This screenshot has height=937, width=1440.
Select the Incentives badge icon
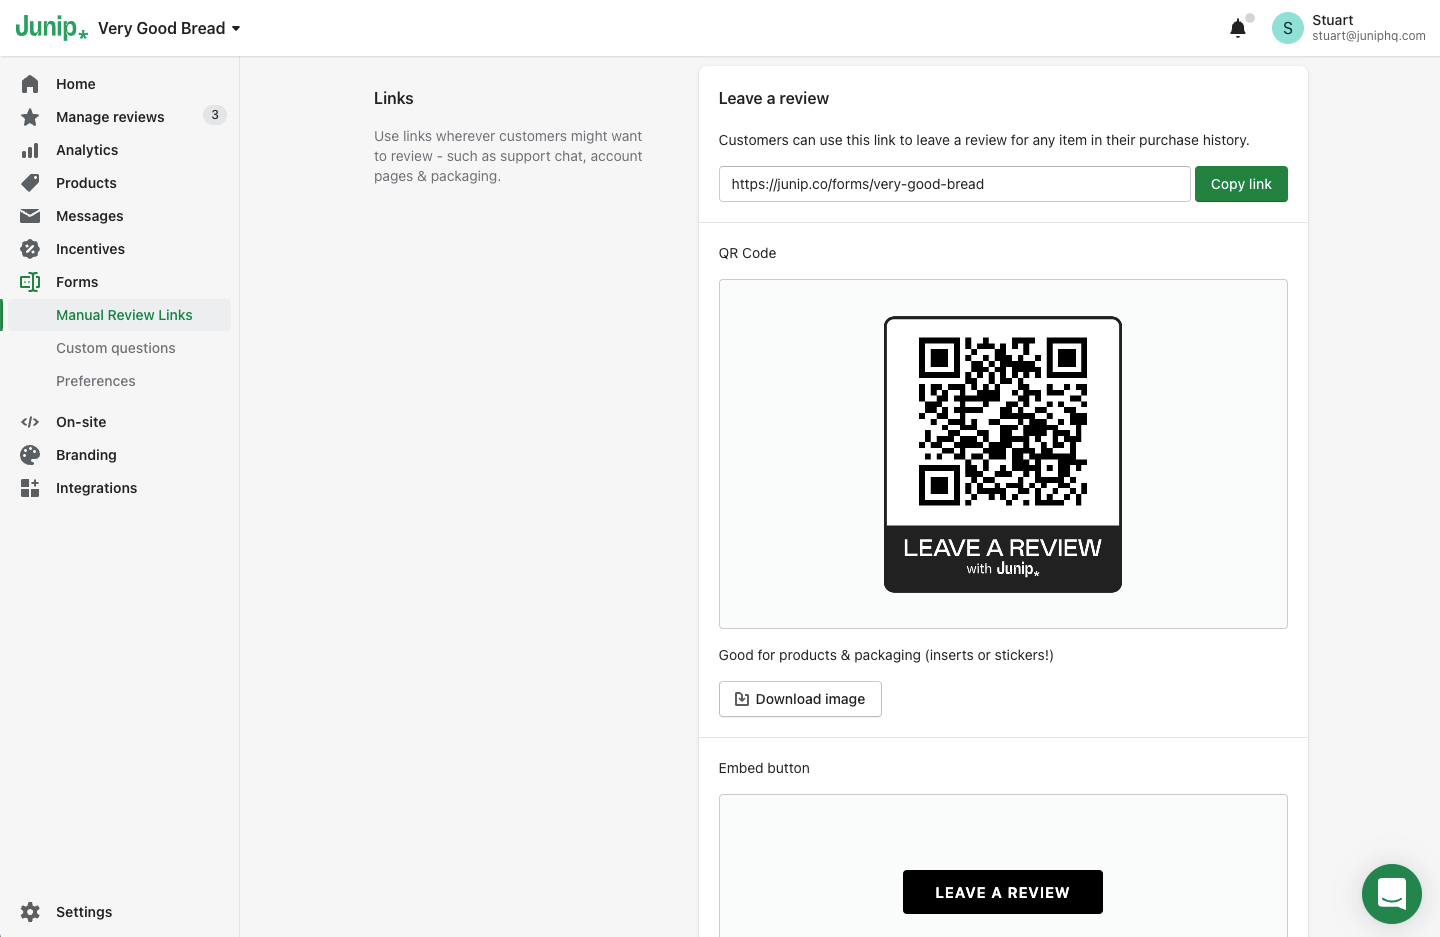[x=30, y=249]
